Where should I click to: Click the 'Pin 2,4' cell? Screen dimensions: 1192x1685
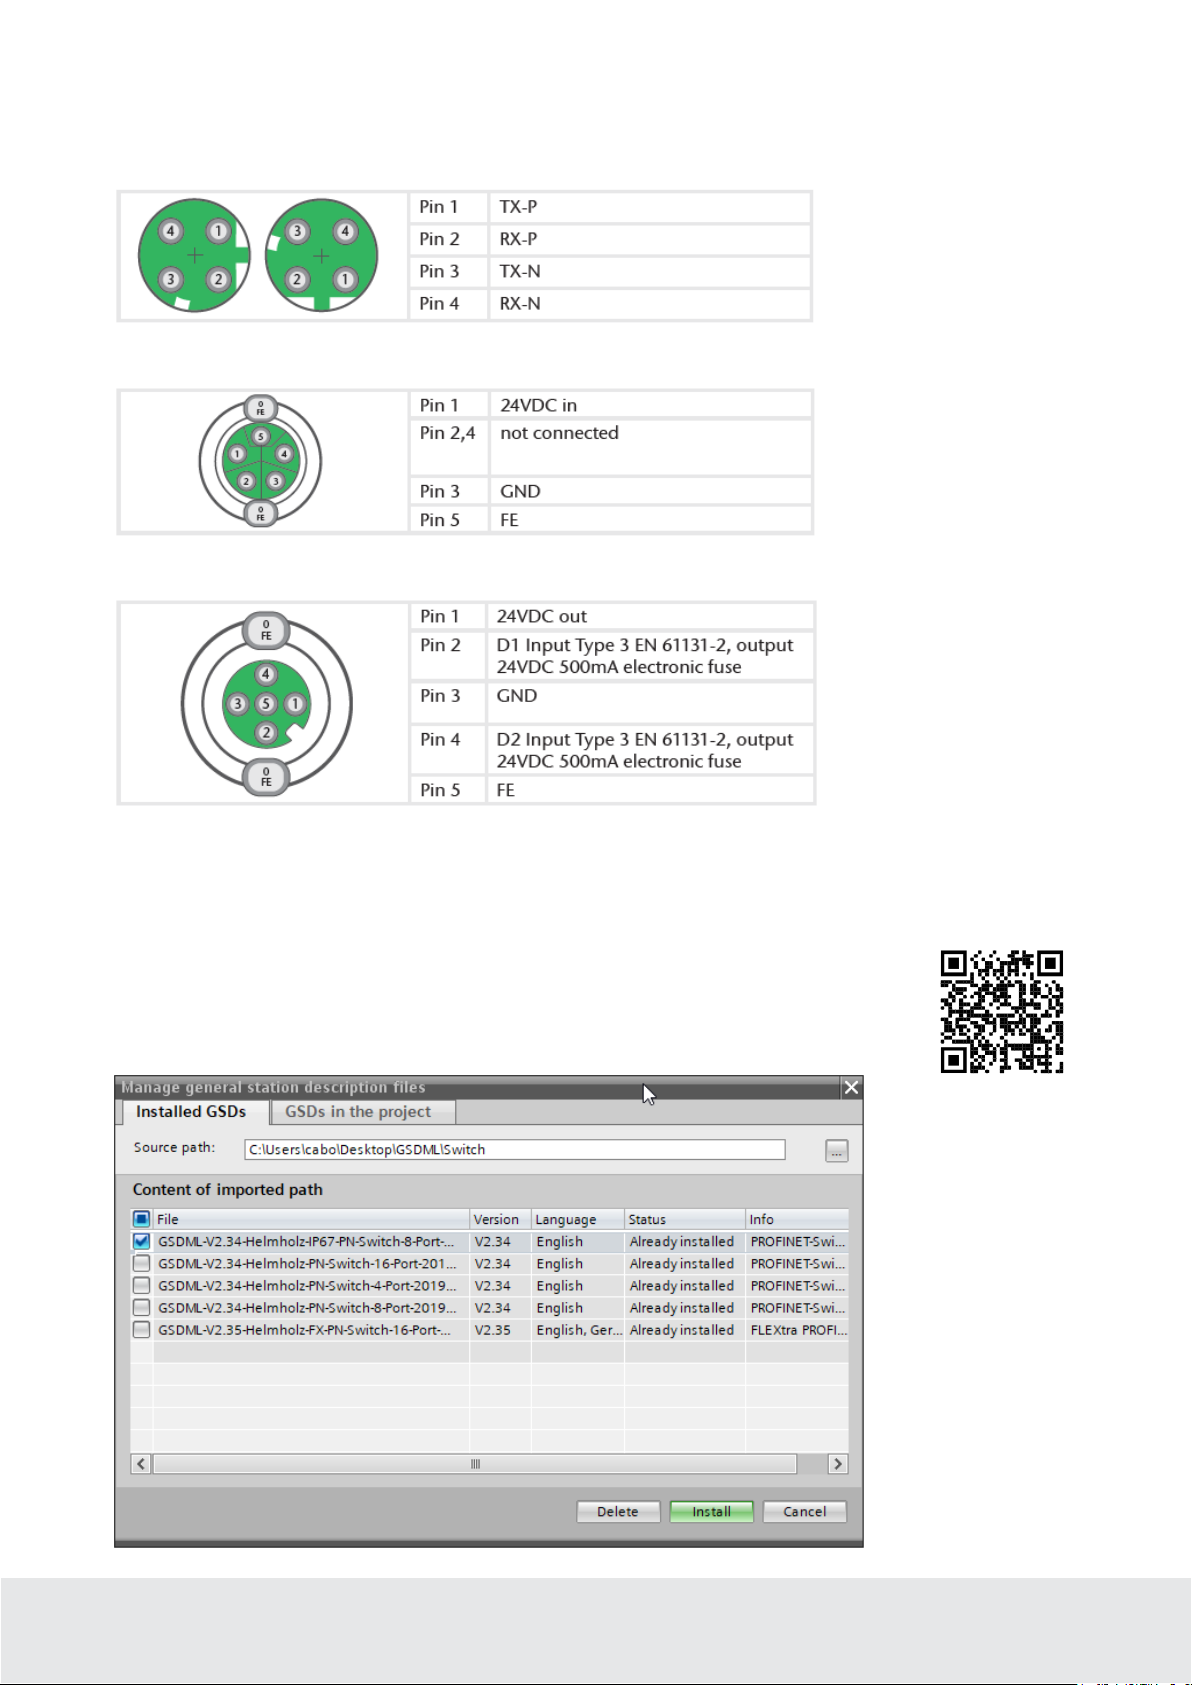click(448, 447)
